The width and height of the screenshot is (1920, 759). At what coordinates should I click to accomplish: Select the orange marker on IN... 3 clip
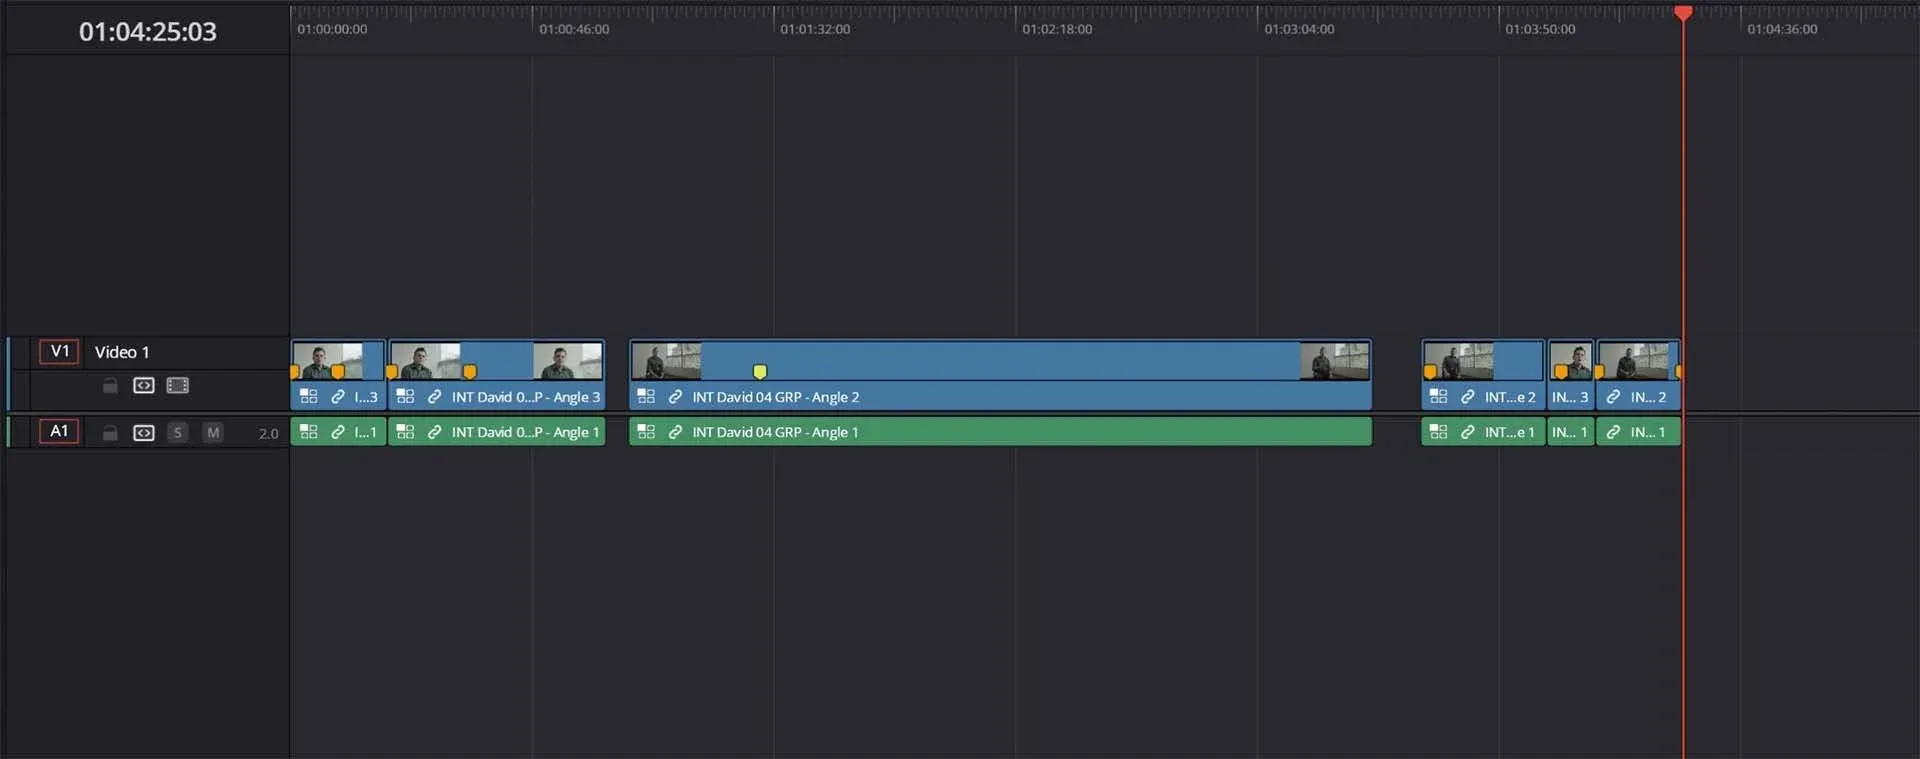(x=1561, y=372)
